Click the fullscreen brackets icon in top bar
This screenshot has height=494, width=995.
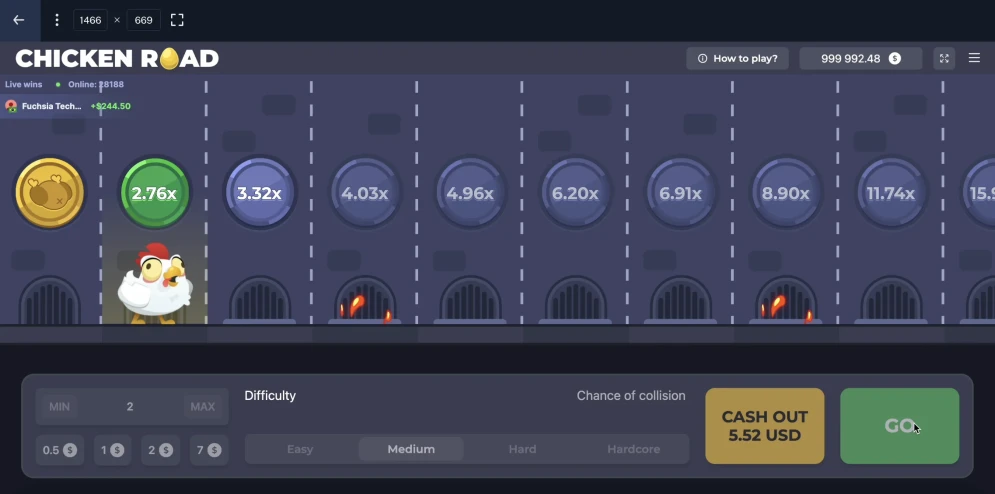[x=177, y=20]
